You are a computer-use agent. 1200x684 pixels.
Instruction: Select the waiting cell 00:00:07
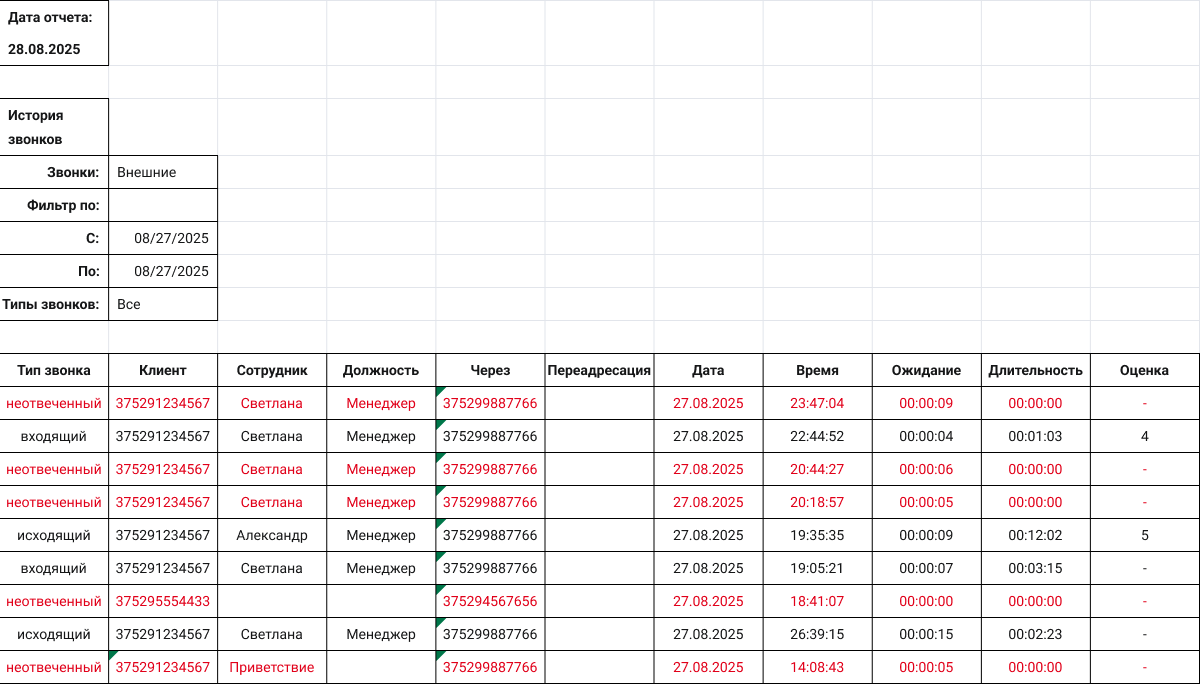(926, 568)
